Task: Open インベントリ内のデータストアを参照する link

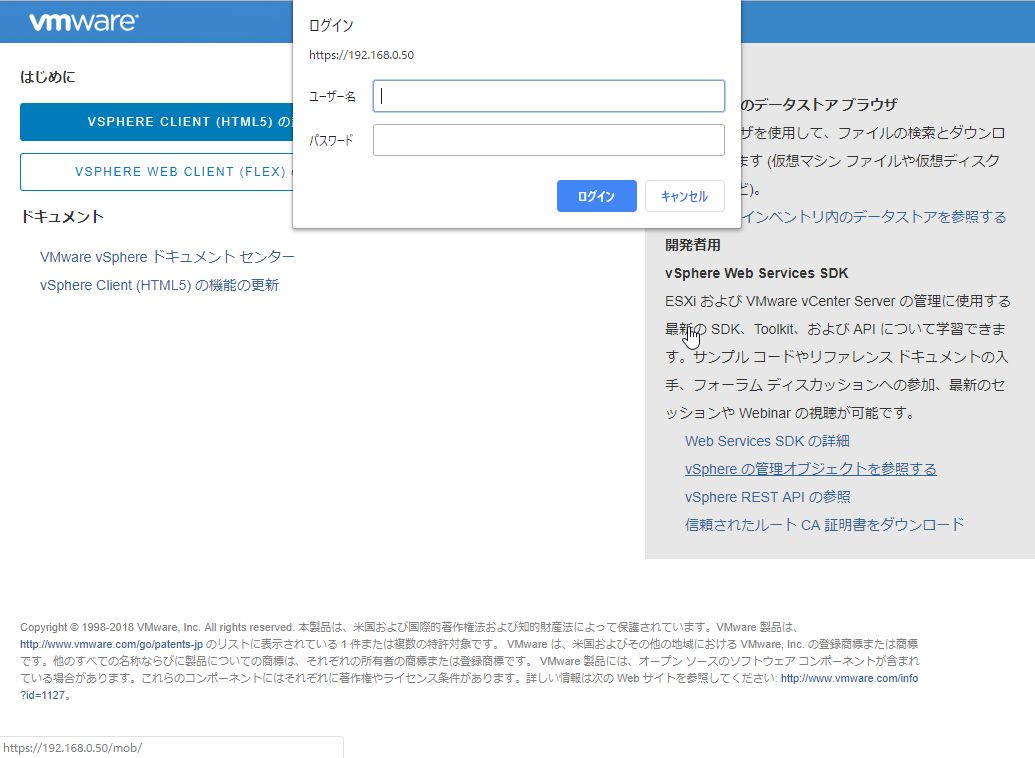Action: 873,217
